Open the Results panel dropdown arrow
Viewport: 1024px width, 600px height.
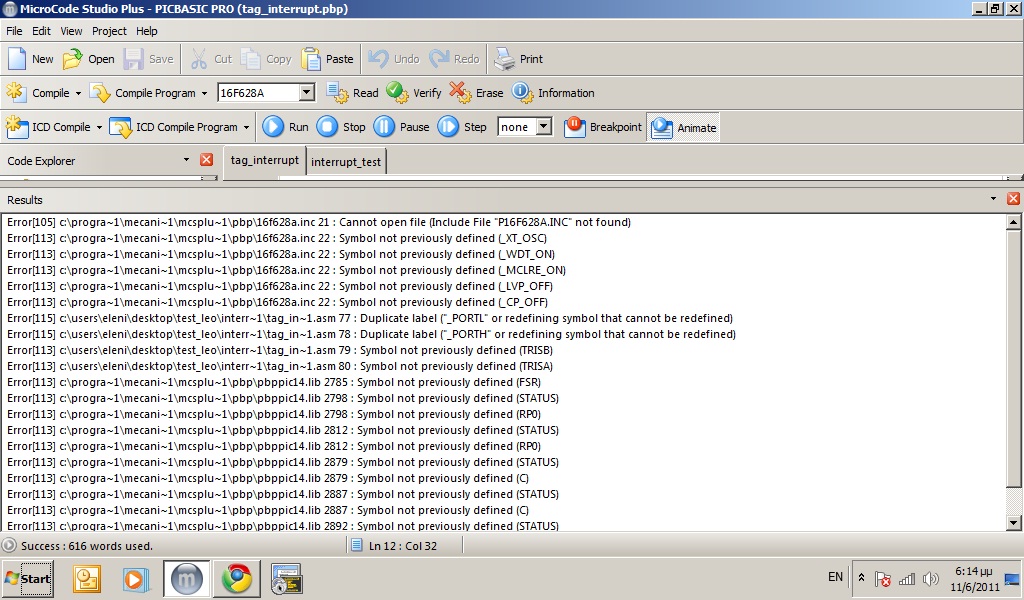coord(993,198)
